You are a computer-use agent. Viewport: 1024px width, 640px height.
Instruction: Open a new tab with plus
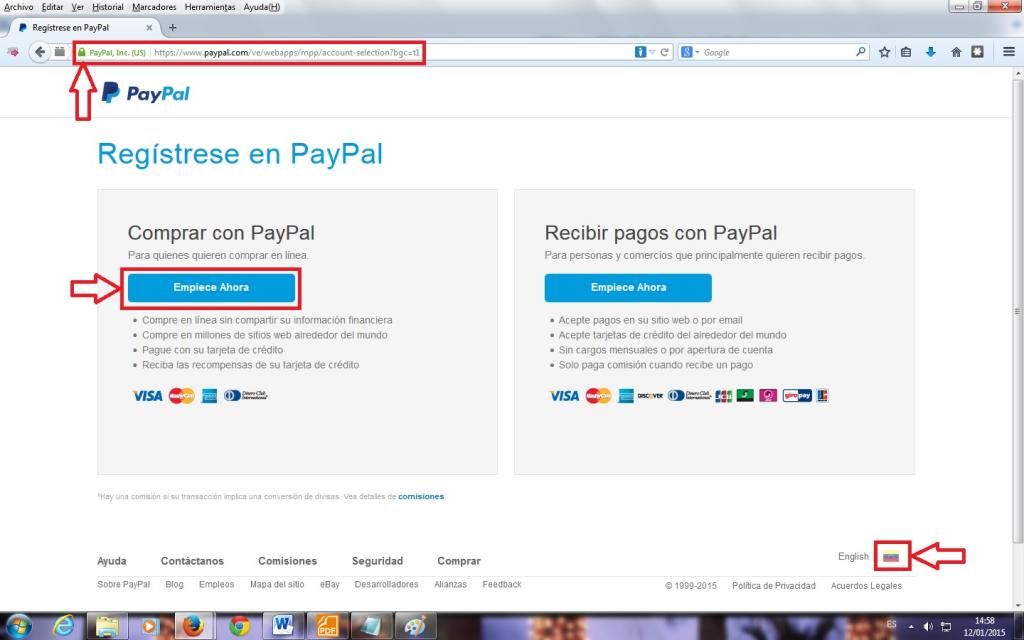tap(172, 27)
